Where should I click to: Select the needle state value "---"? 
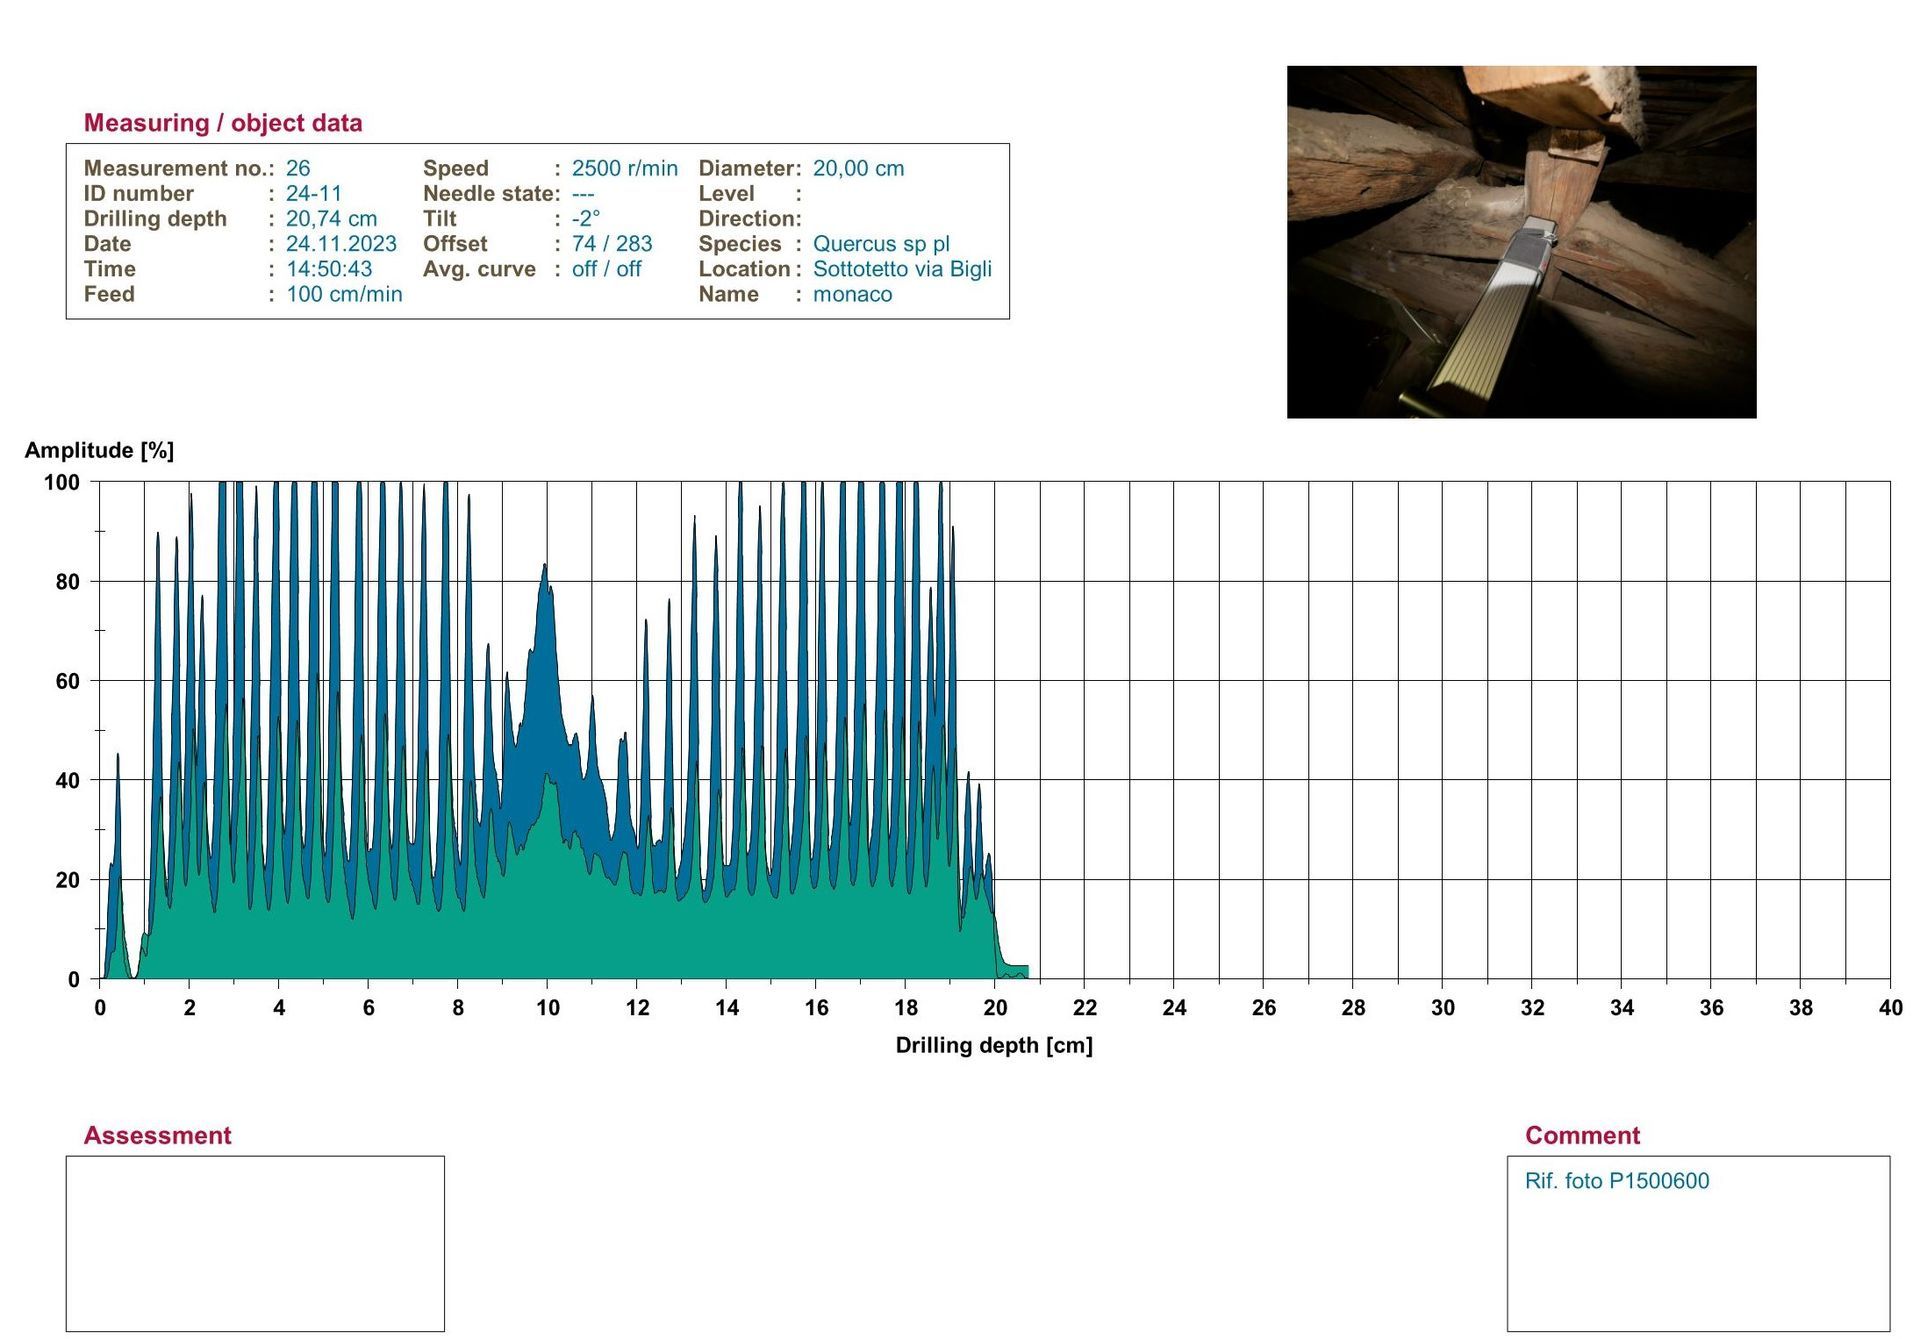tap(583, 194)
